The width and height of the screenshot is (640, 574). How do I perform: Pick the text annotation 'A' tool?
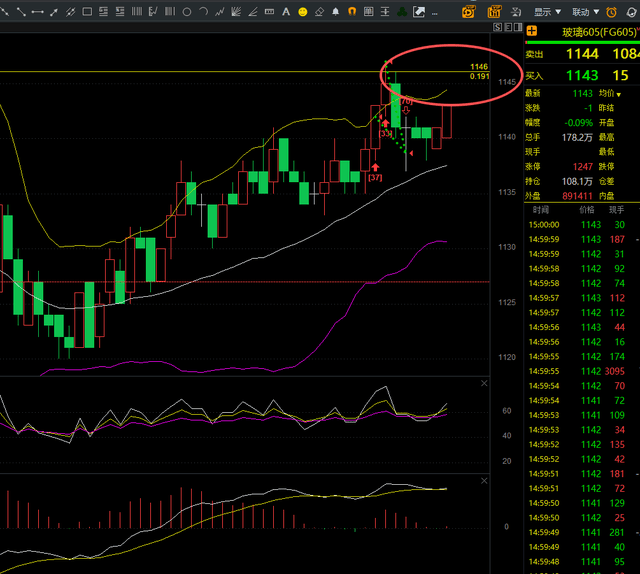[284, 11]
